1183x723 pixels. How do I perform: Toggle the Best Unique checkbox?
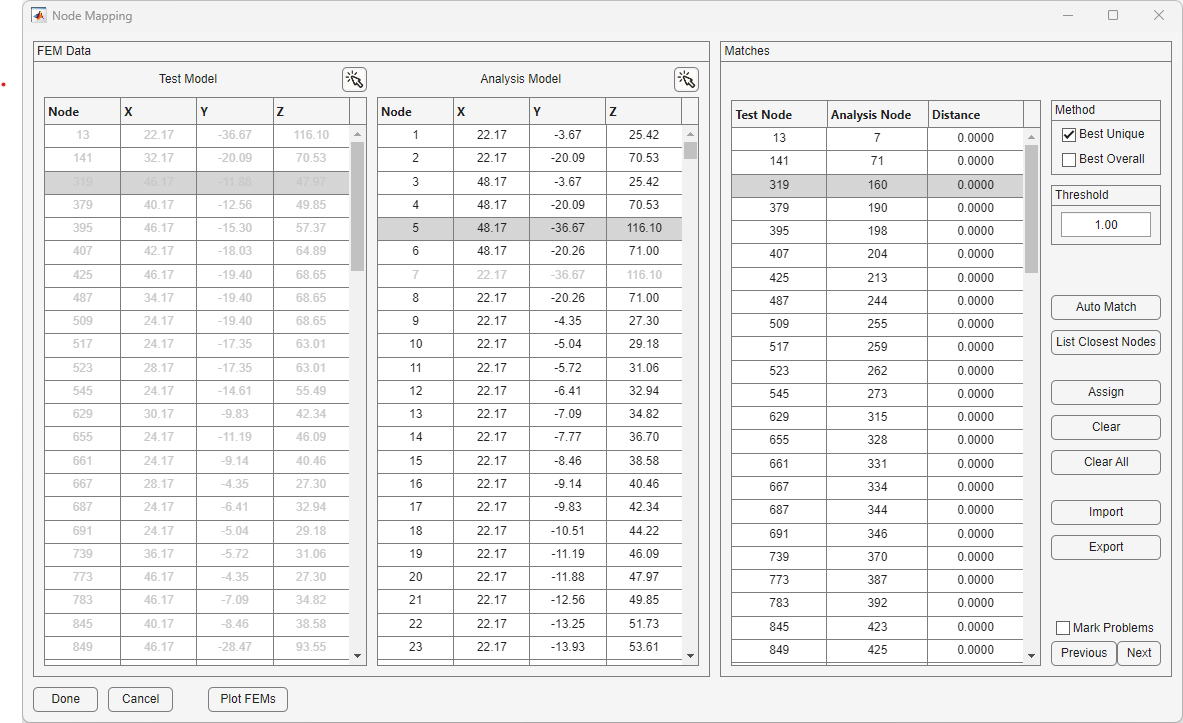click(1068, 134)
